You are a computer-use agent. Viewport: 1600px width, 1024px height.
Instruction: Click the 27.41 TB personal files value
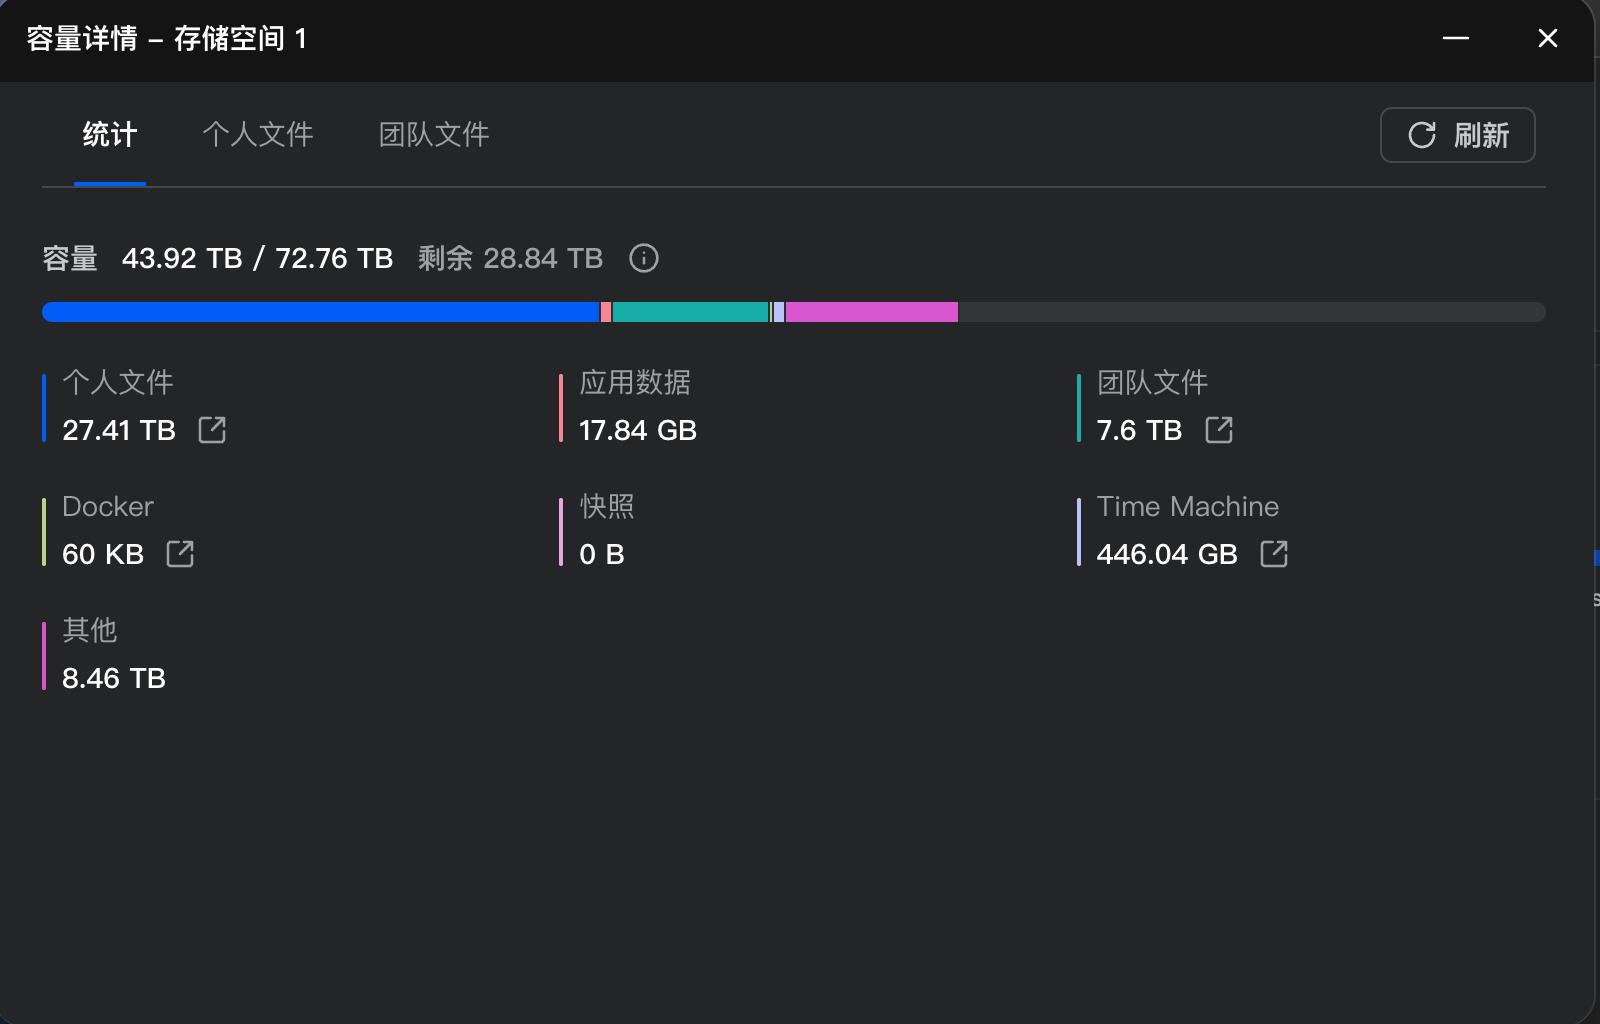click(x=118, y=430)
